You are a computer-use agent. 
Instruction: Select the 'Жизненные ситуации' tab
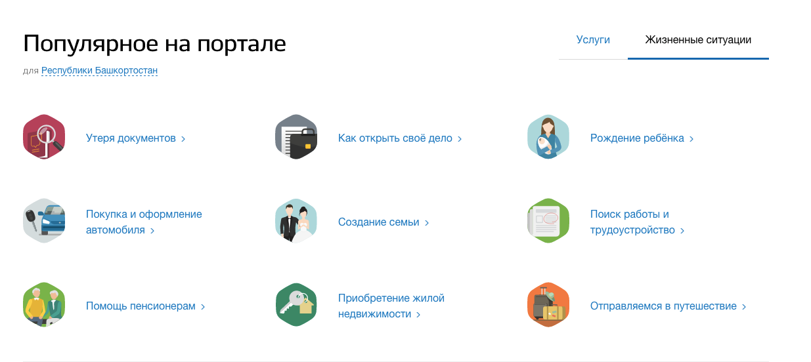point(698,40)
